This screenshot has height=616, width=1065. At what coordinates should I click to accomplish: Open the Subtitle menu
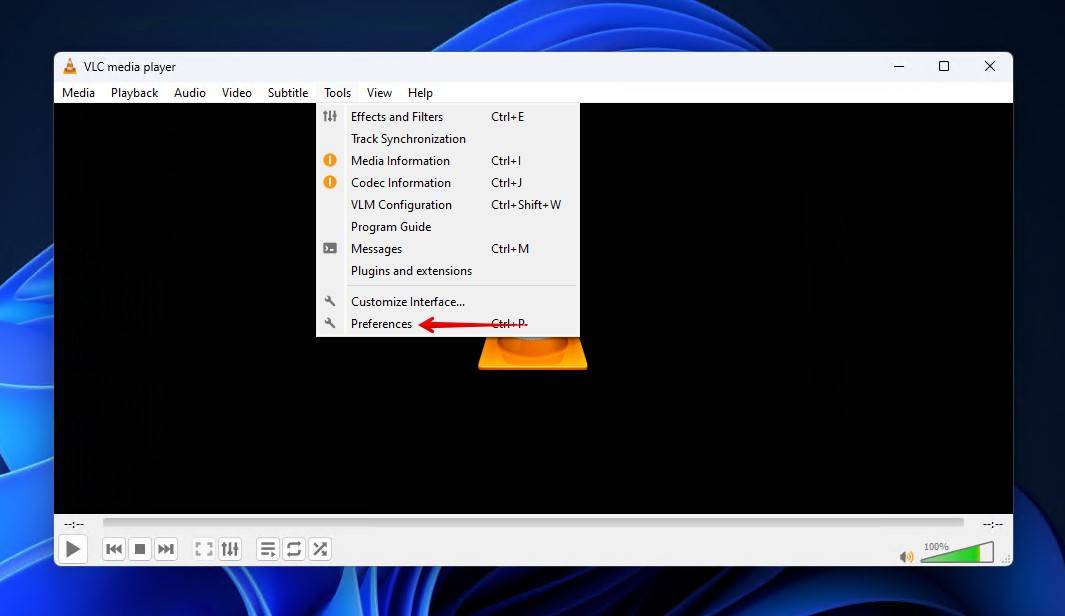288,93
